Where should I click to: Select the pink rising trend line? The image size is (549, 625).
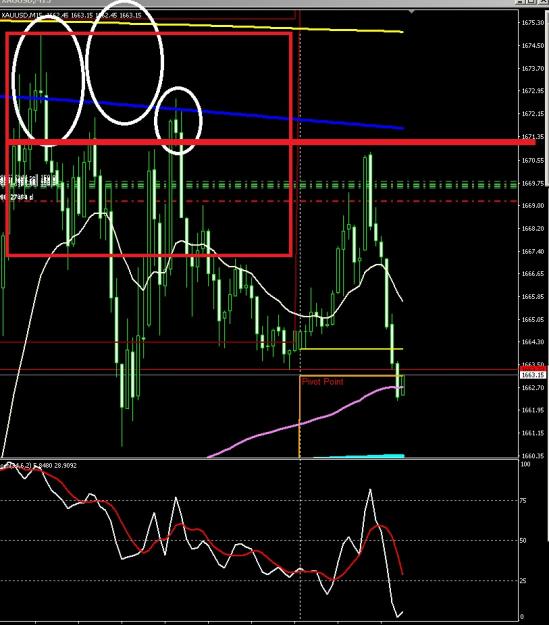coord(303,423)
